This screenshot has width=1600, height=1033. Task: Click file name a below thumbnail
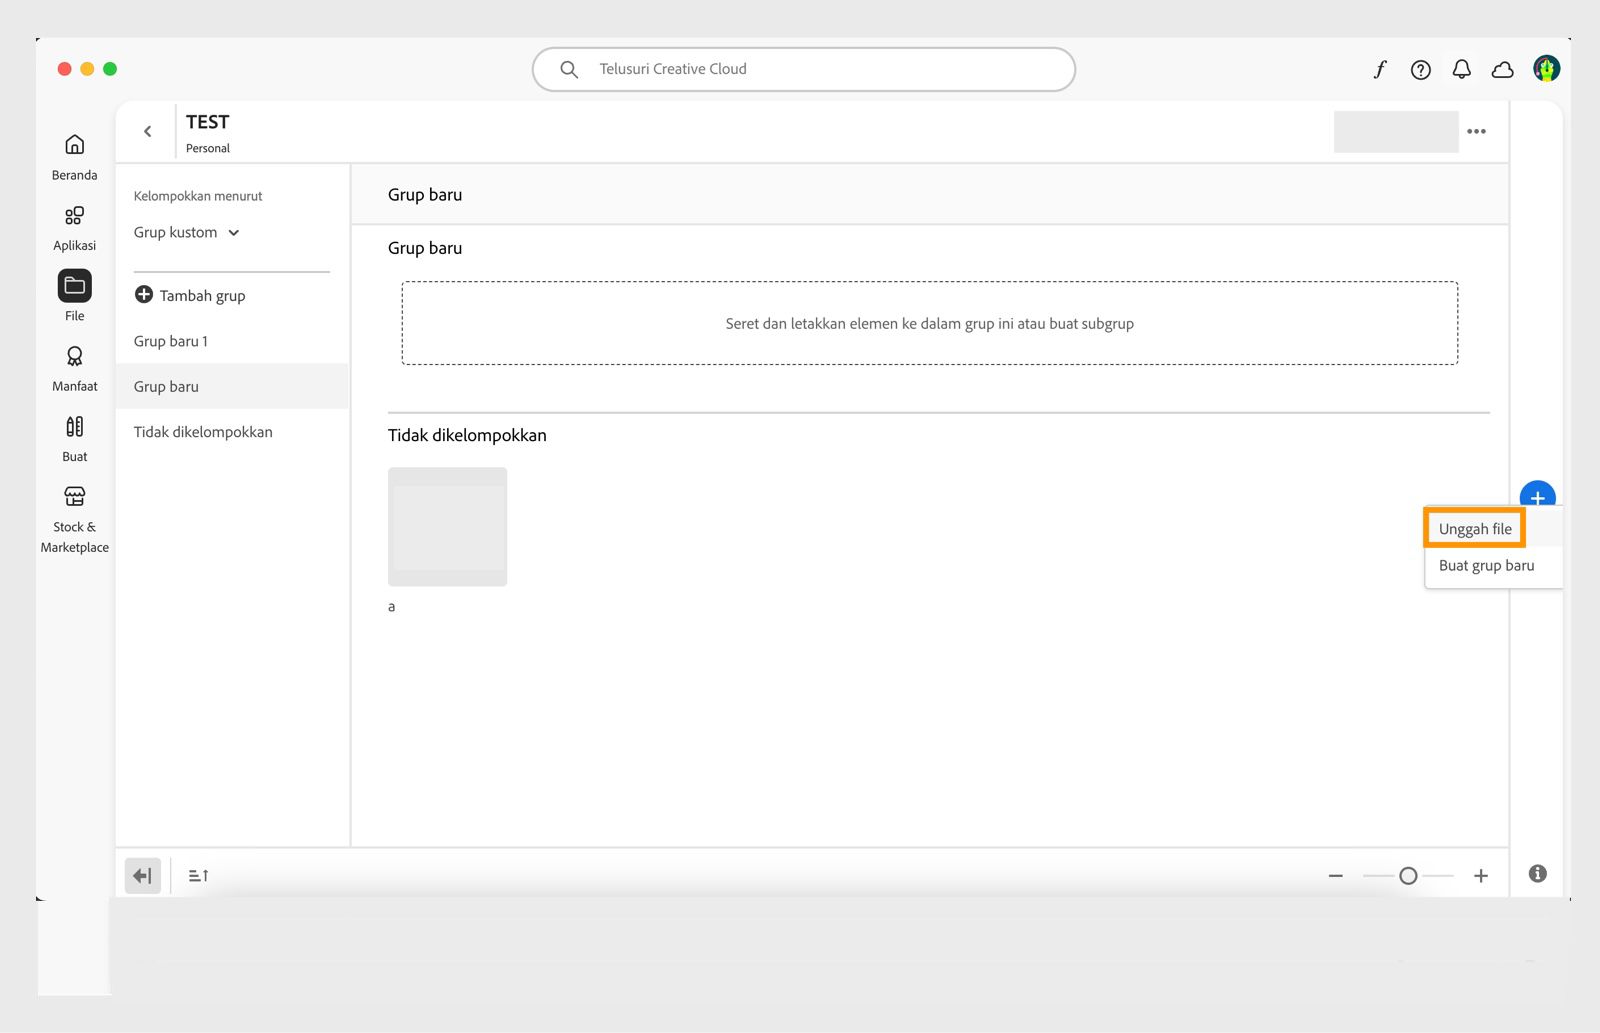coord(392,606)
